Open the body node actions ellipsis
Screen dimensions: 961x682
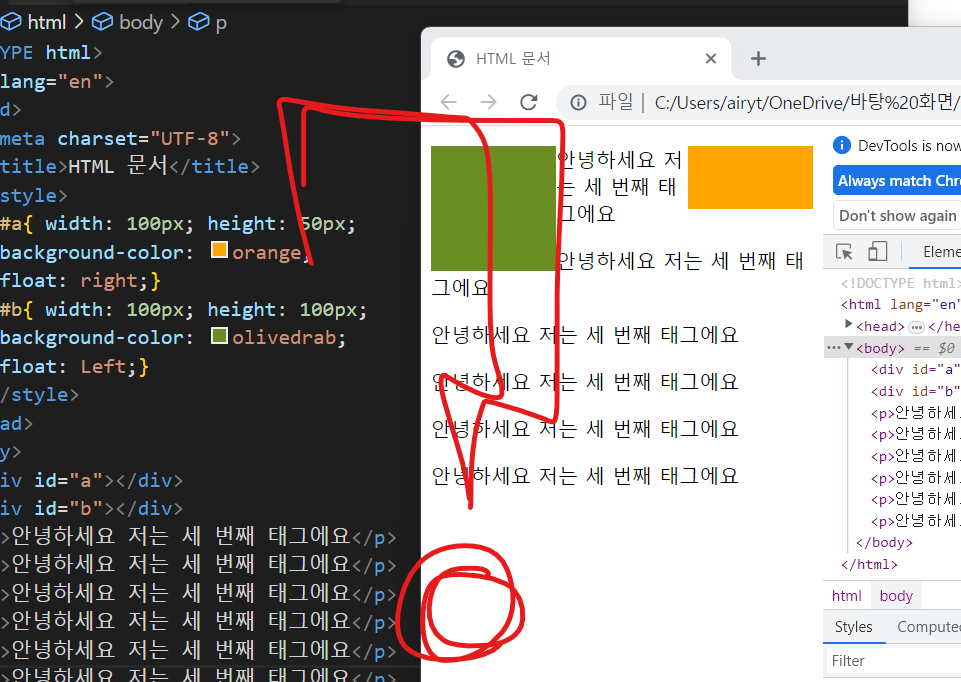click(x=834, y=347)
